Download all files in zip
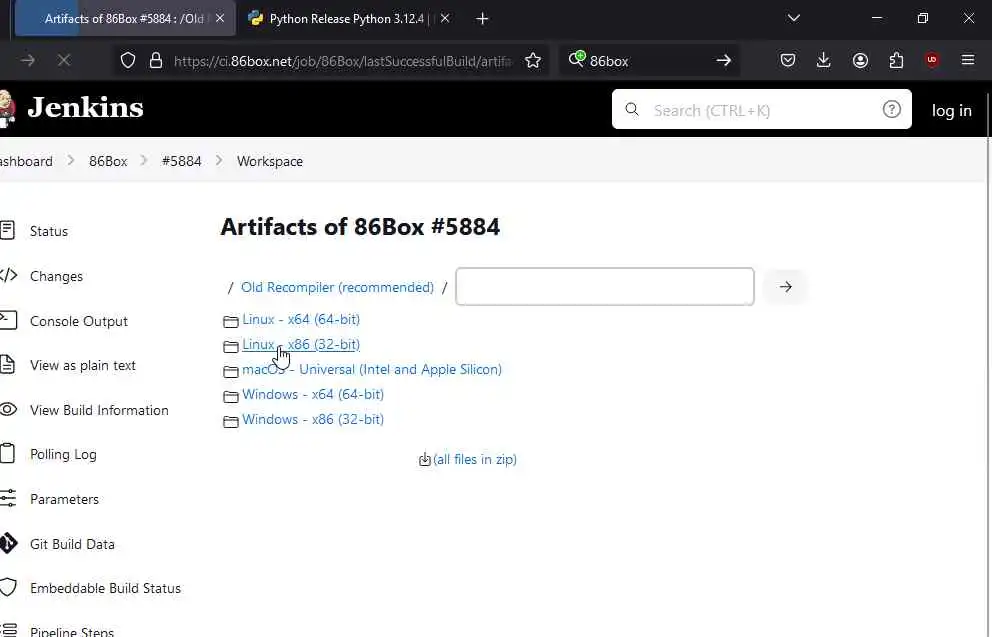 click(x=474, y=459)
